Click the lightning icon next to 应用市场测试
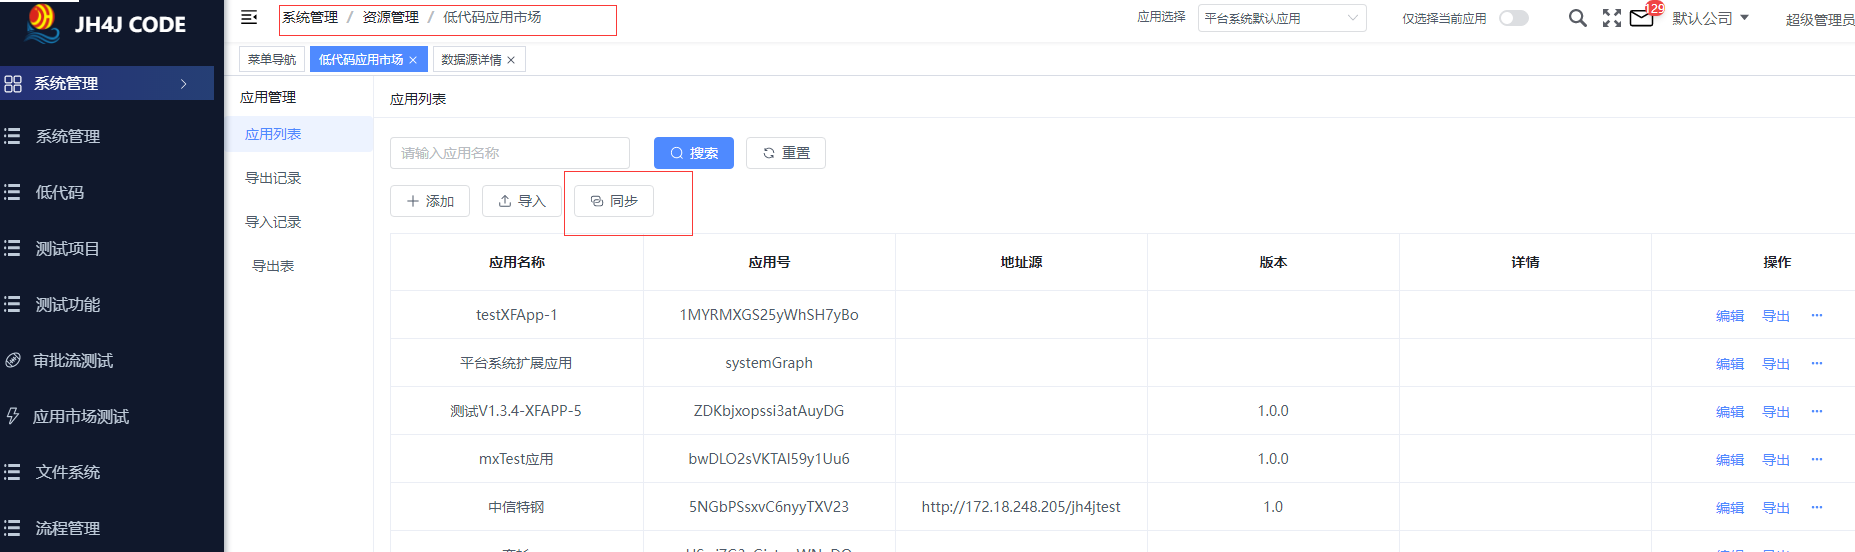The height and width of the screenshot is (552, 1855). [x=12, y=416]
